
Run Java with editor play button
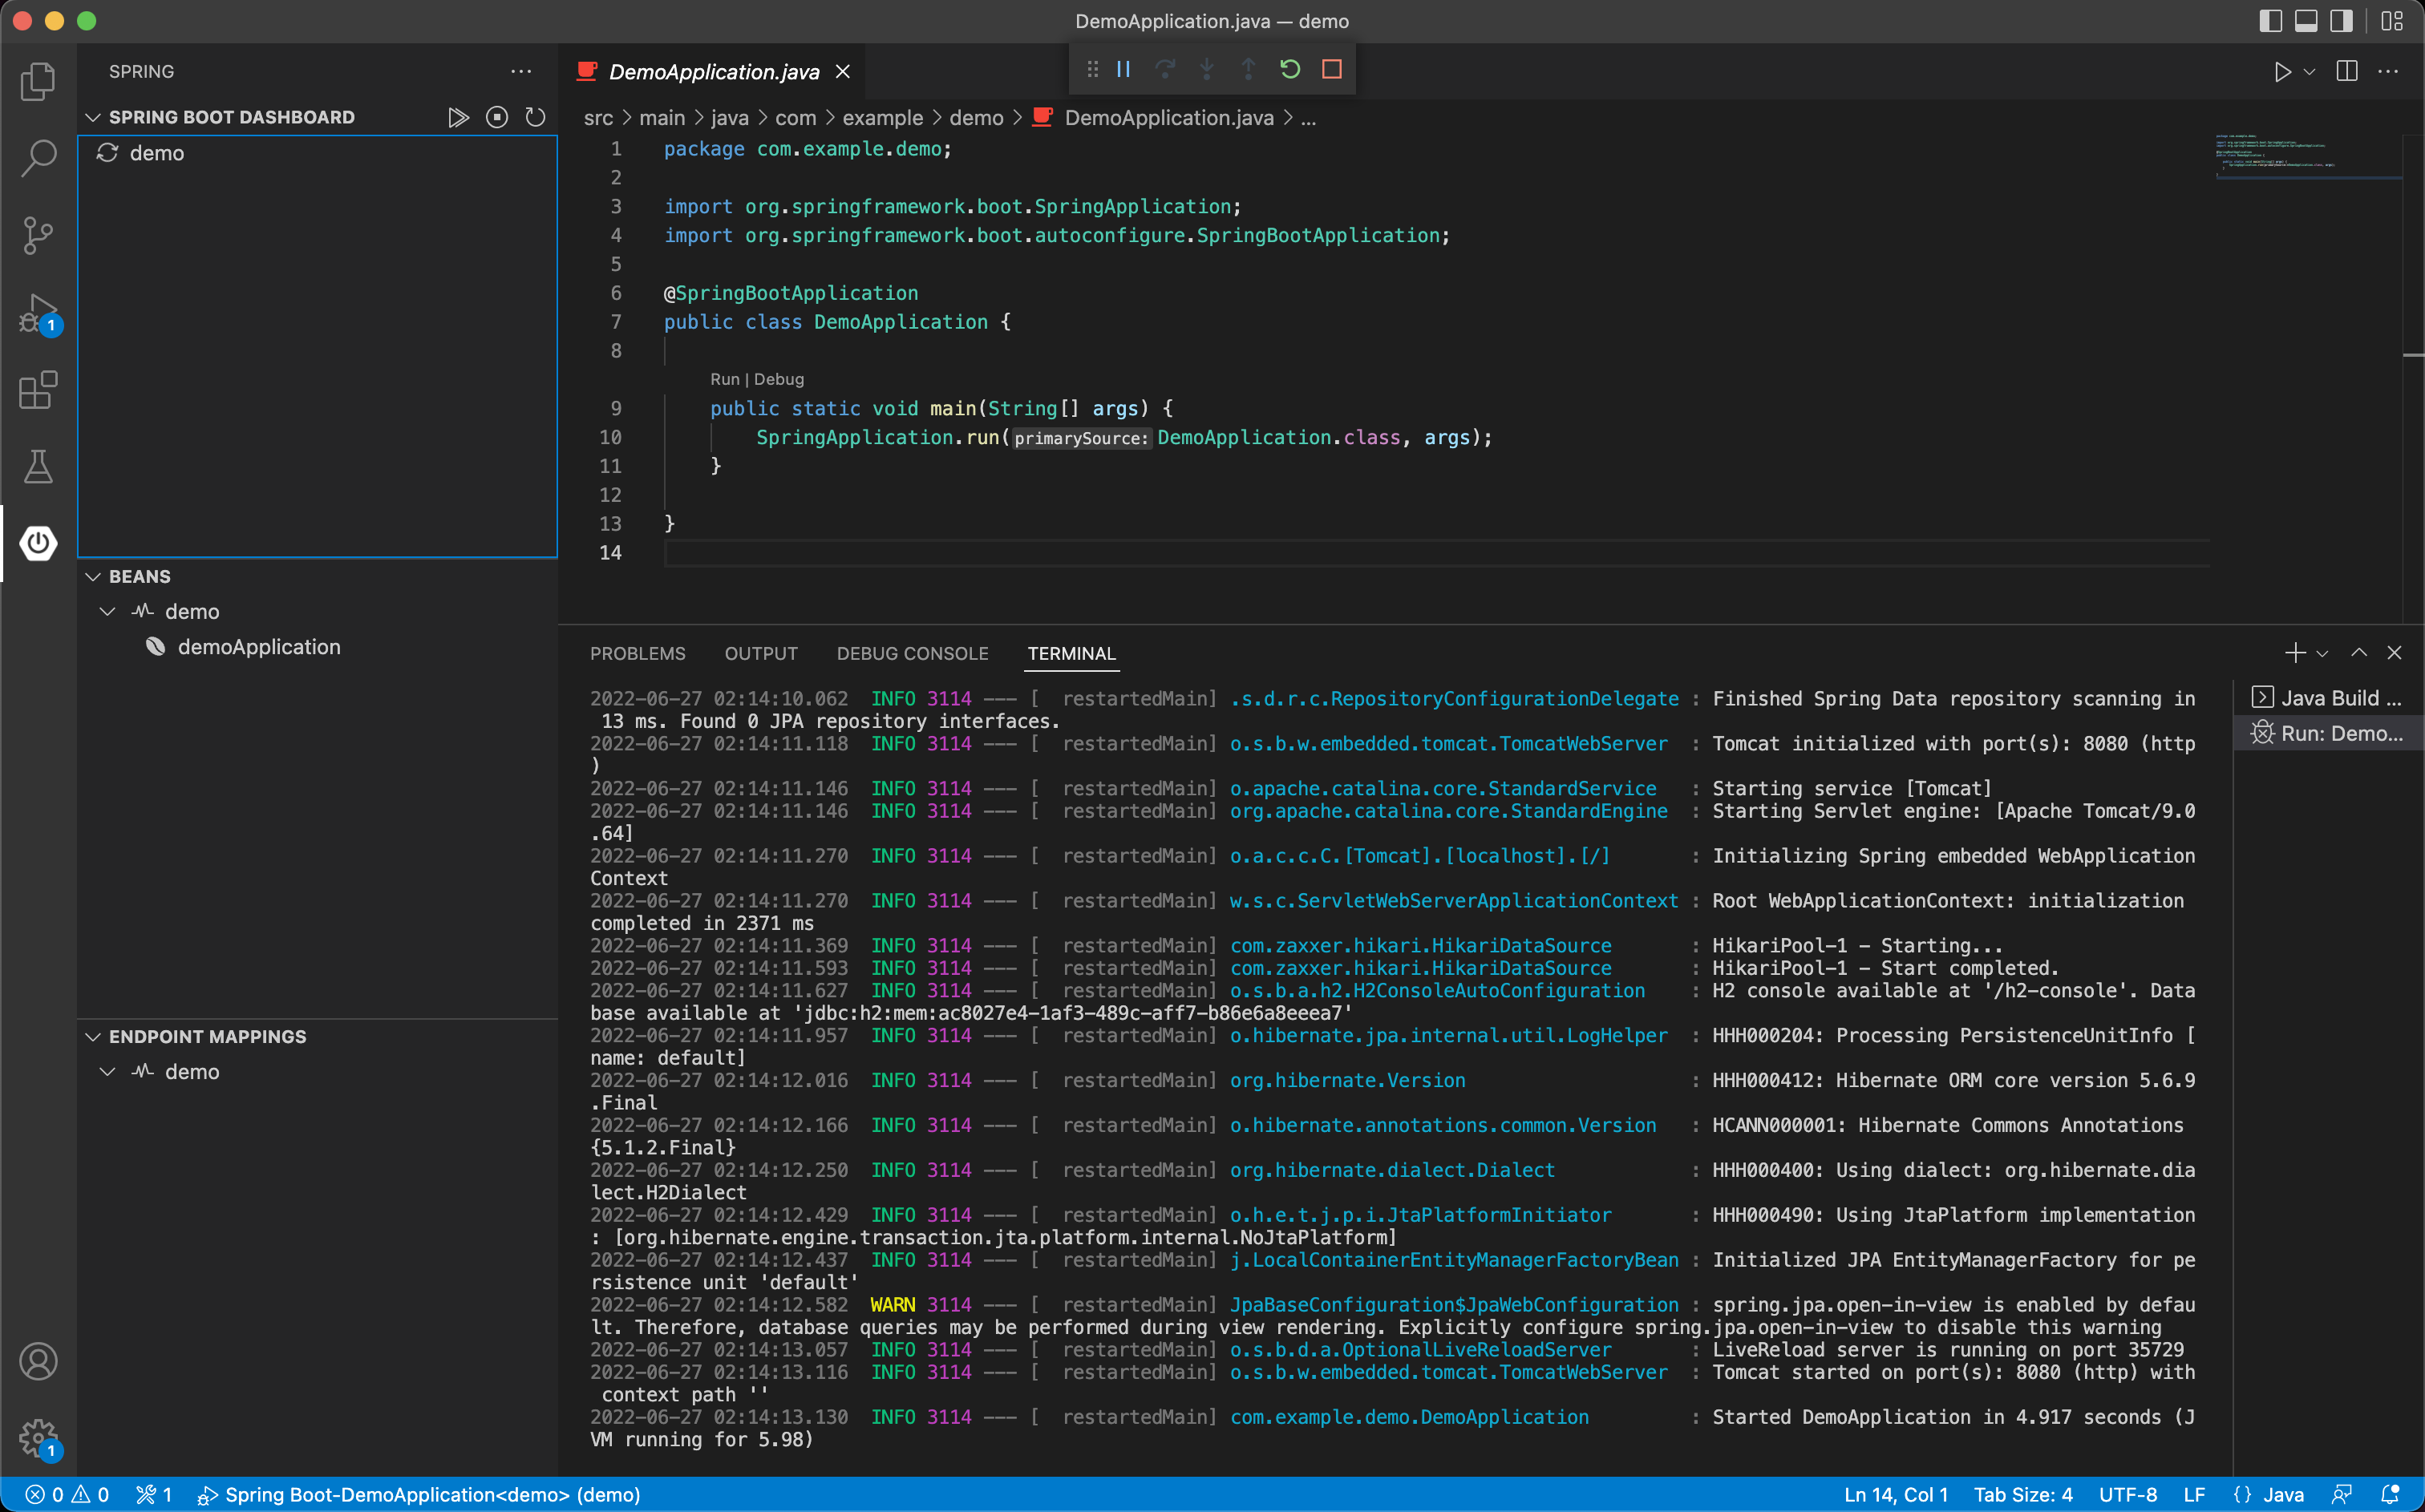tap(2283, 72)
